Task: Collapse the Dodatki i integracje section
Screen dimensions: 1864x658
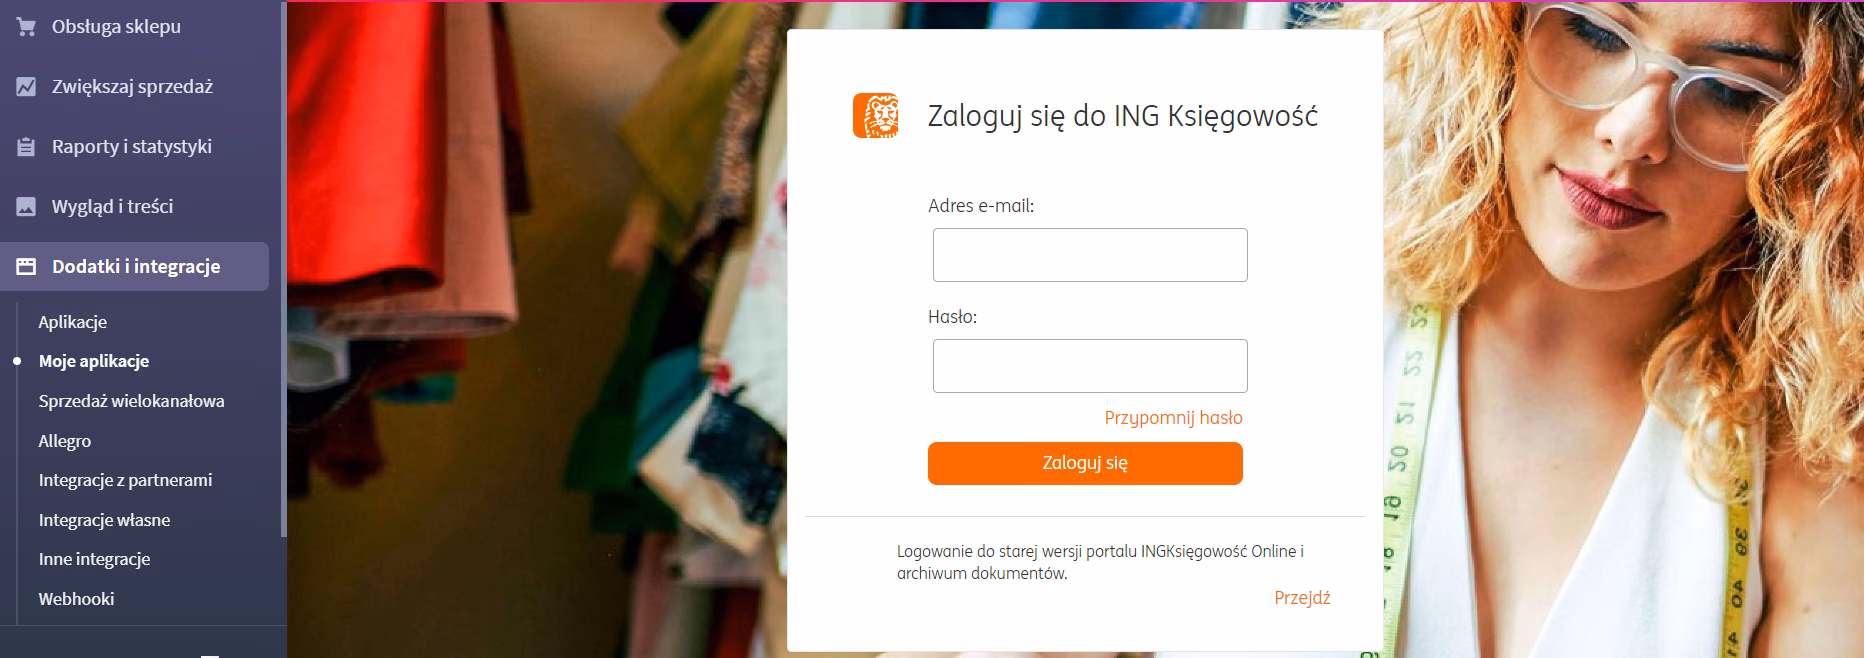Action: [135, 266]
